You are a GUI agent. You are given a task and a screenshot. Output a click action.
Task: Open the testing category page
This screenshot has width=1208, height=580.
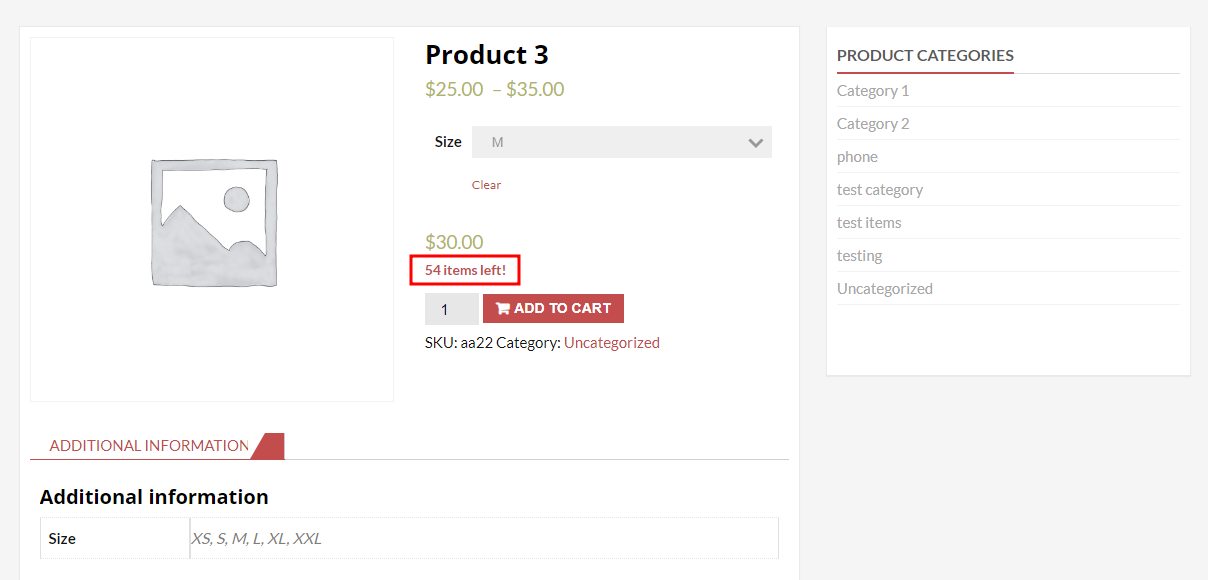[x=860, y=255]
